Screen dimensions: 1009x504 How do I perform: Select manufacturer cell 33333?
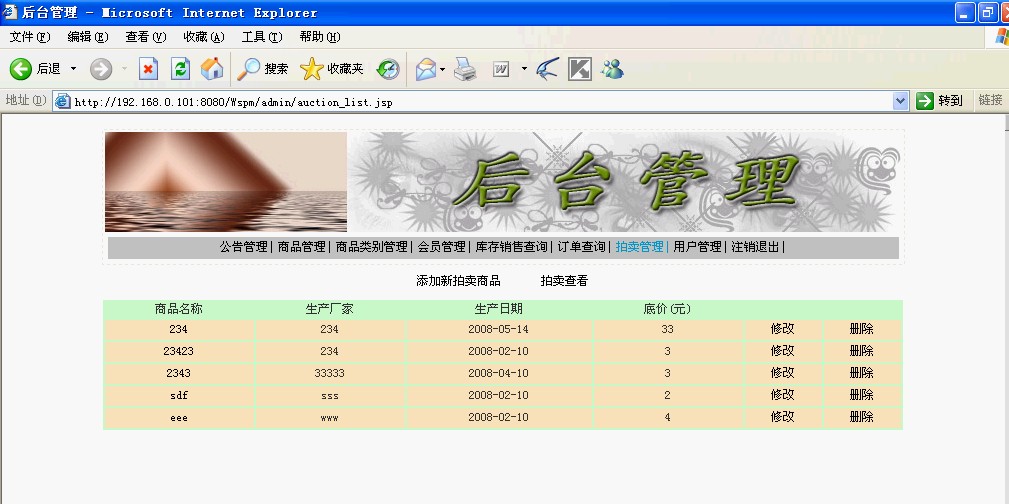[329, 373]
